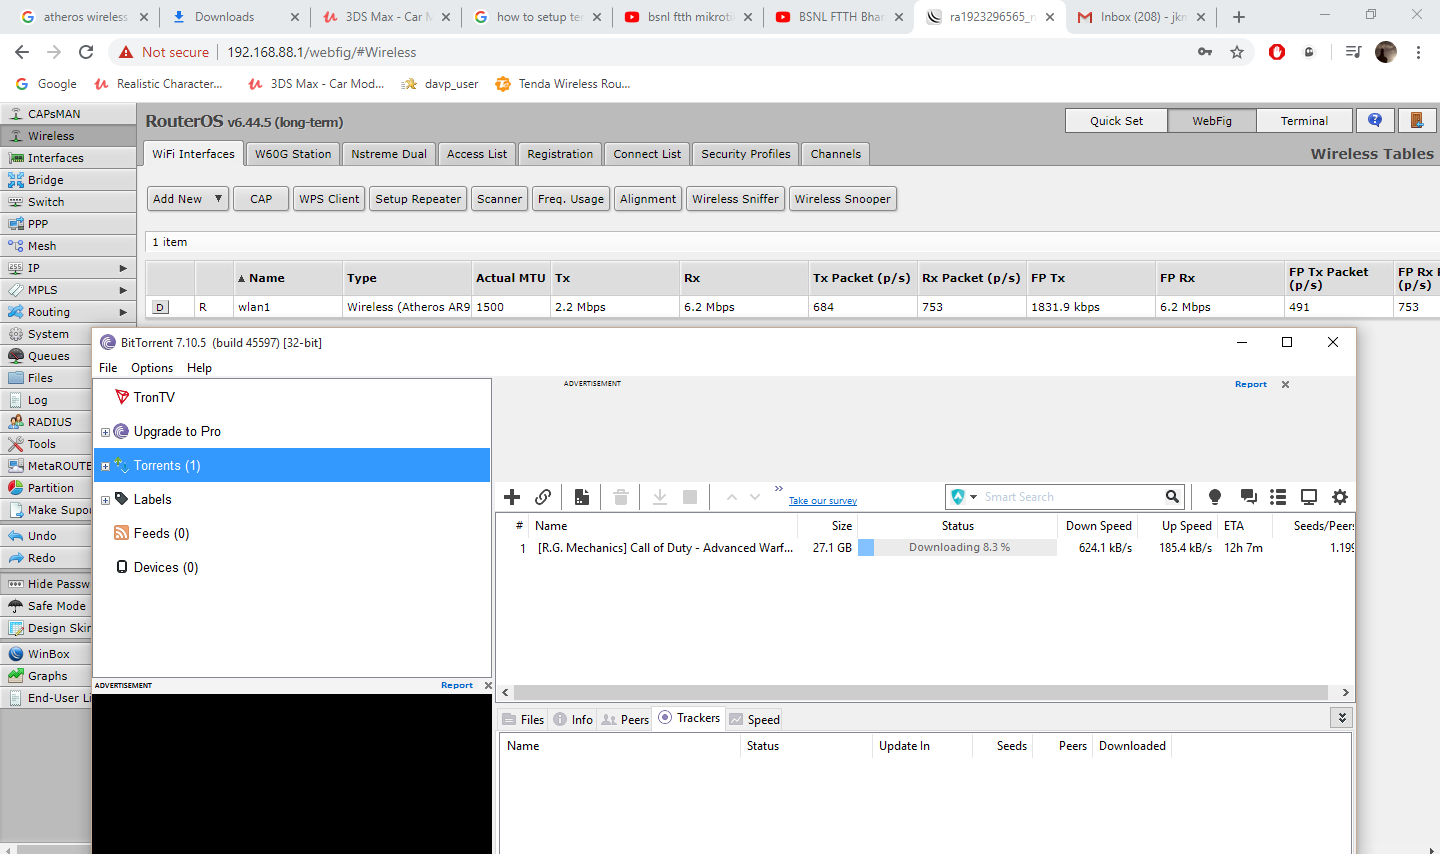
Task: Open the Files tab in BitTorrent
Action: 523,719
